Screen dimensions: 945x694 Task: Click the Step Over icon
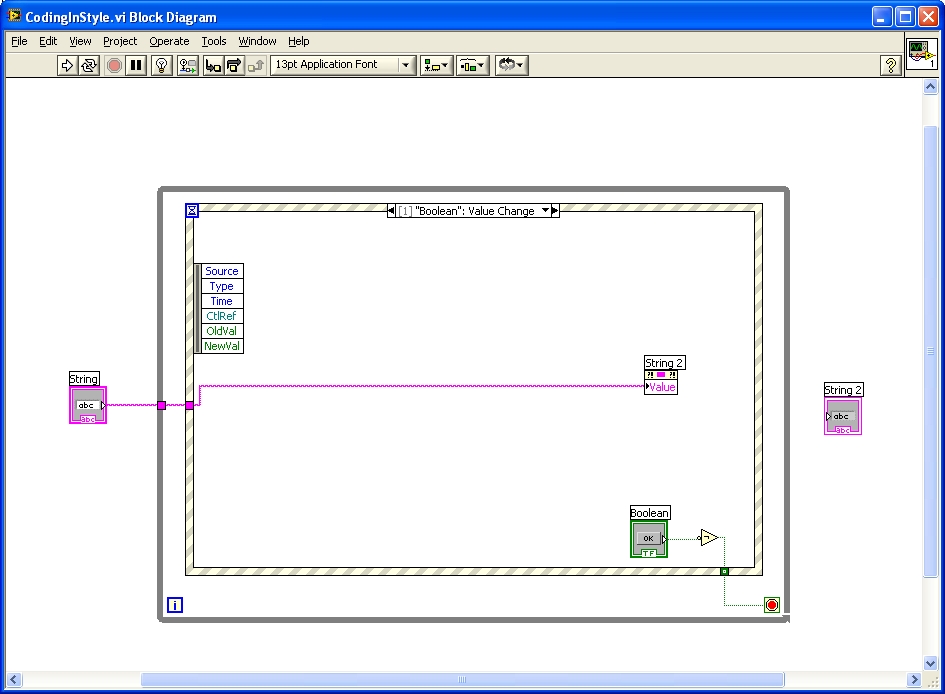[234, 65]
